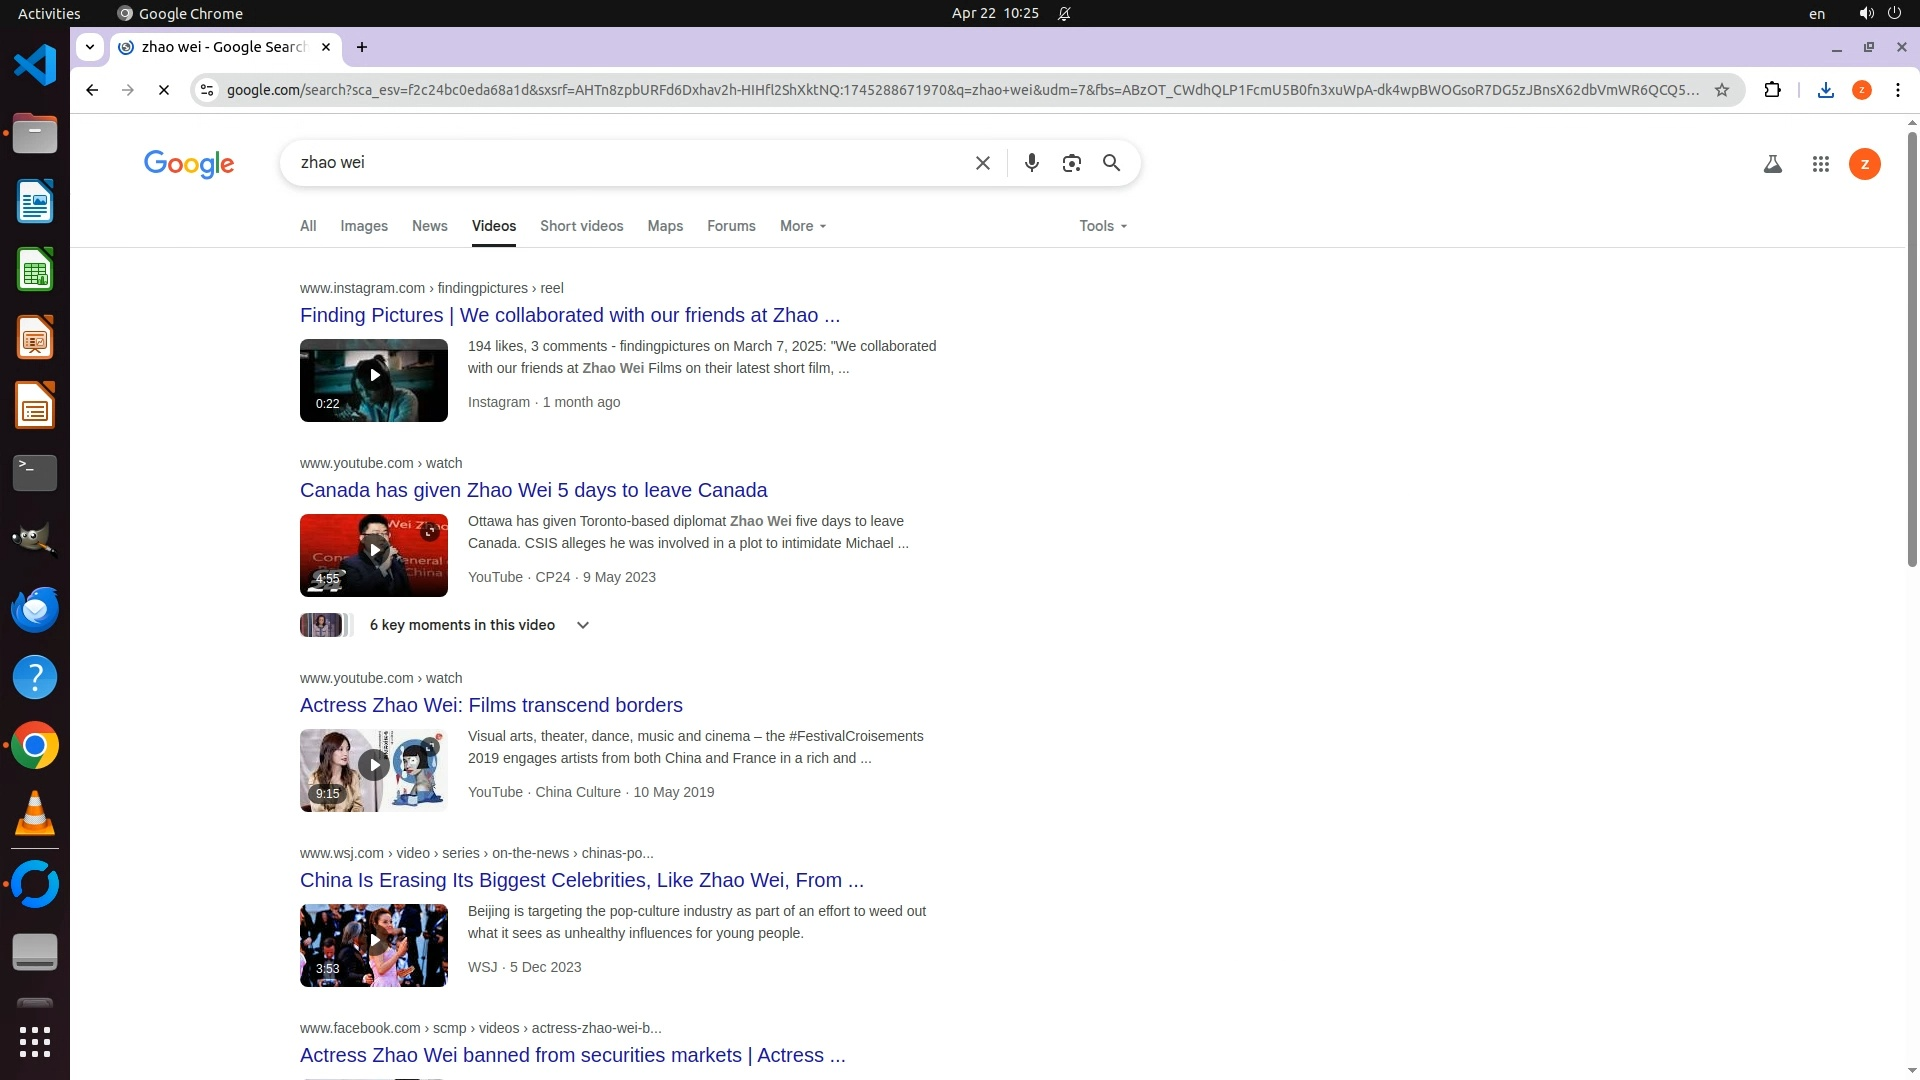Clear the search box with X icon
This screenshot has height=1080, width=1920.
point(982,163)
